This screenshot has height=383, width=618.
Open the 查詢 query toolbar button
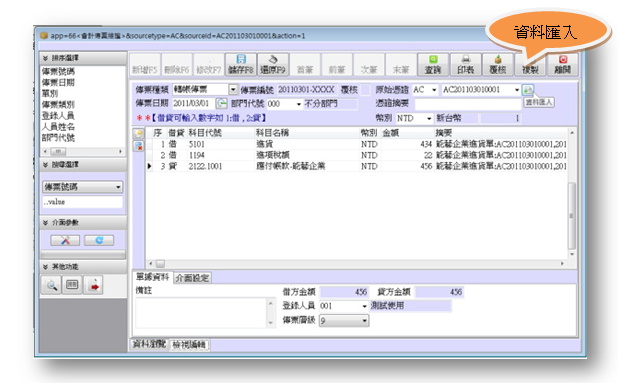(433, 65)
